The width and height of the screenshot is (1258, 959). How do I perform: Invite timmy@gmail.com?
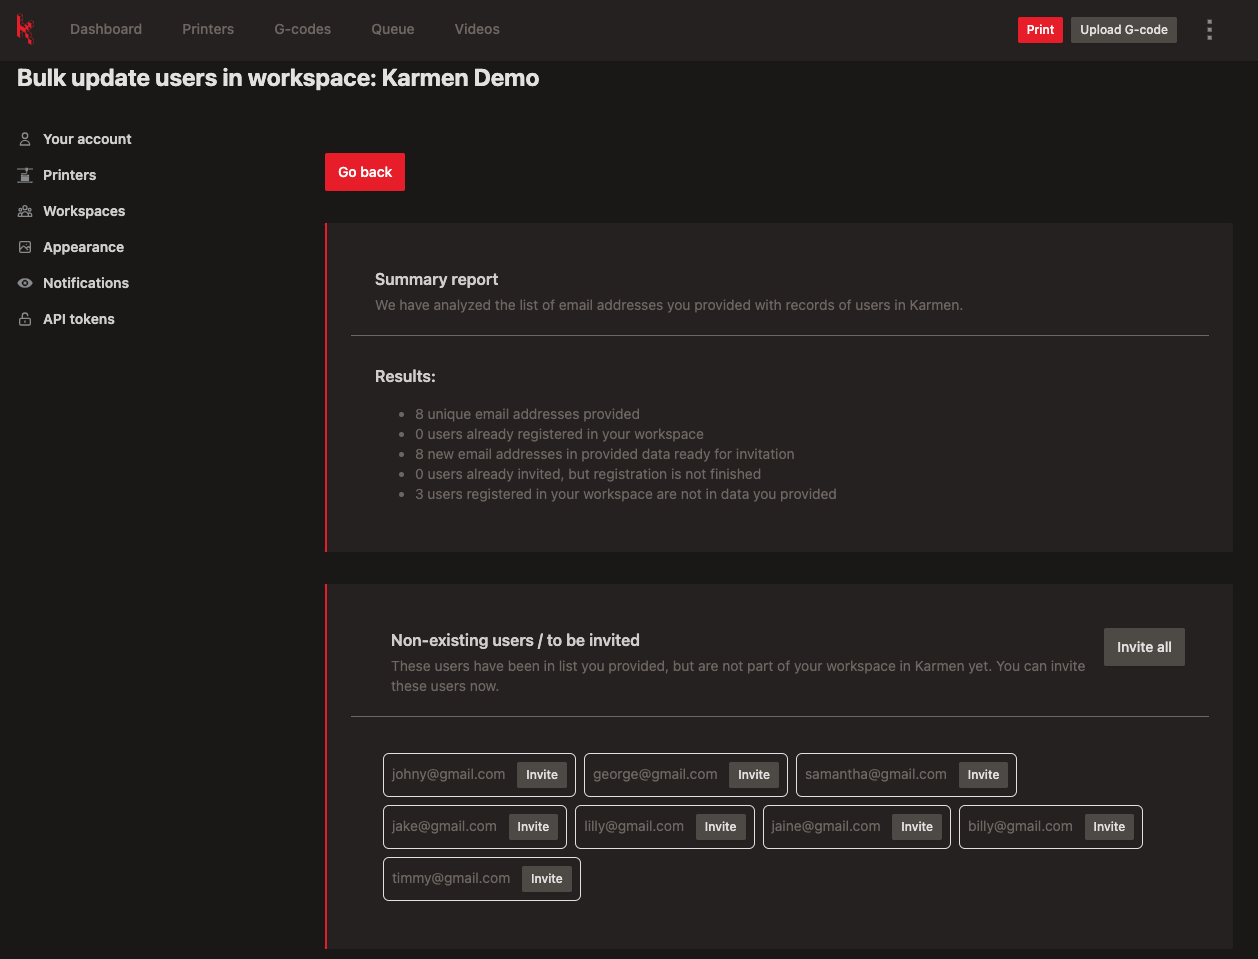tap(547, 879)
